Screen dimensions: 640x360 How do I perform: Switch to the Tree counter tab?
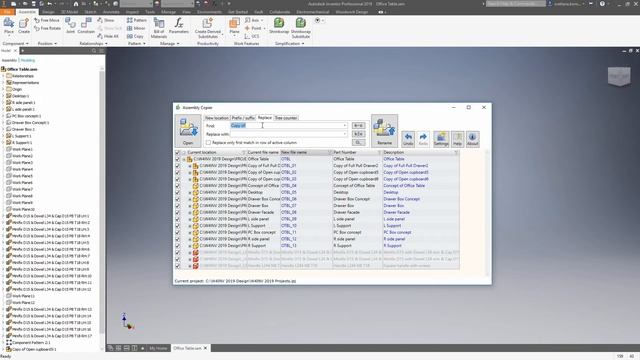(286, 118)
